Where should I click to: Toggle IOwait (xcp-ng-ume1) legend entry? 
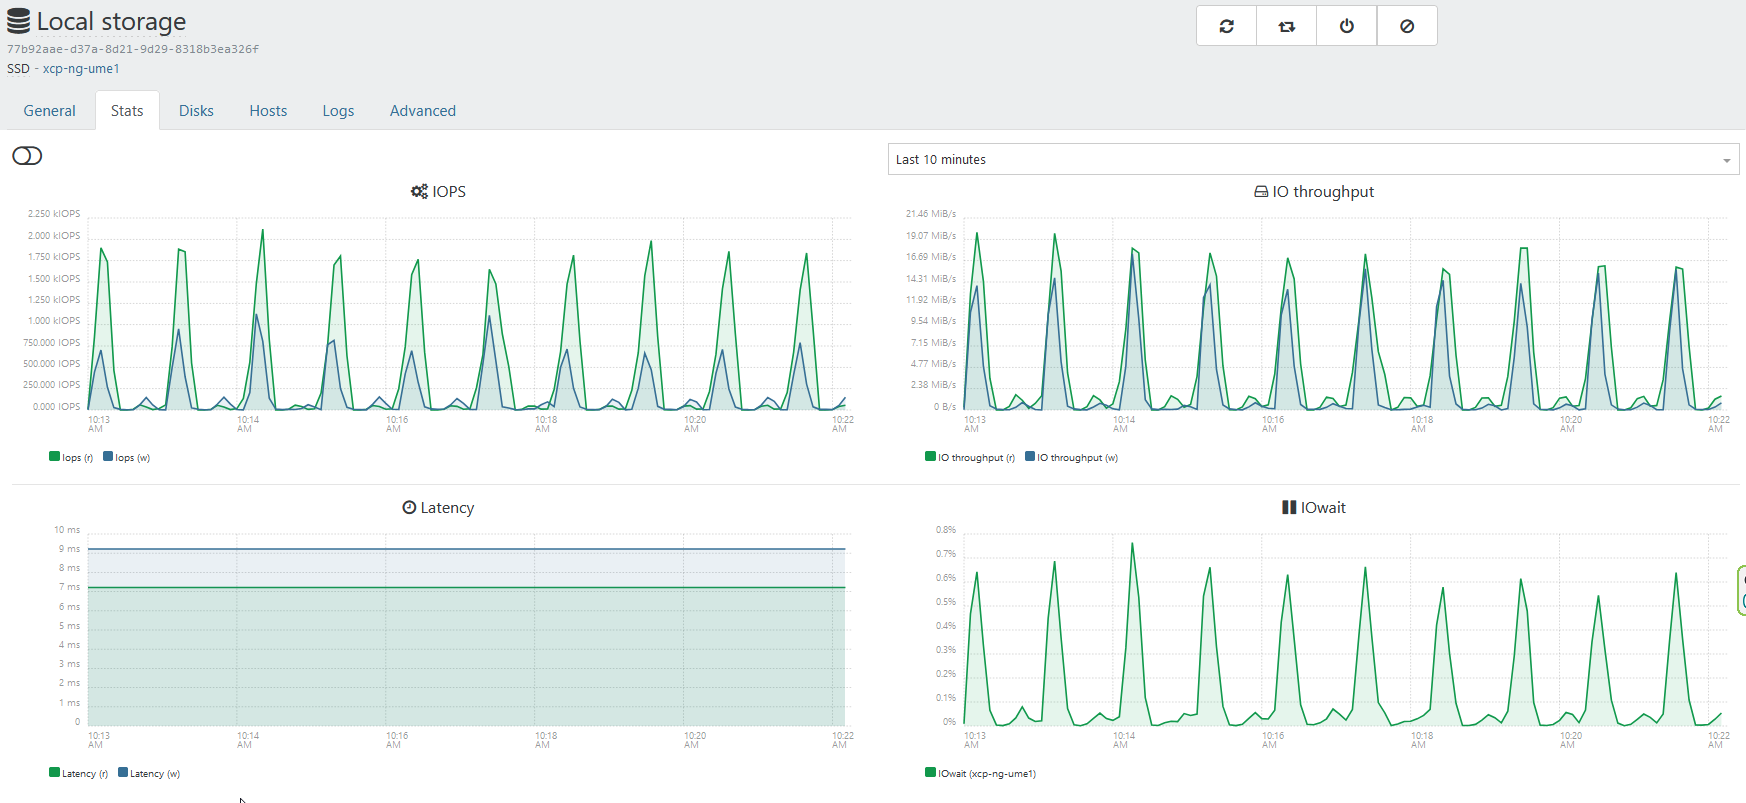click(981, 773)
